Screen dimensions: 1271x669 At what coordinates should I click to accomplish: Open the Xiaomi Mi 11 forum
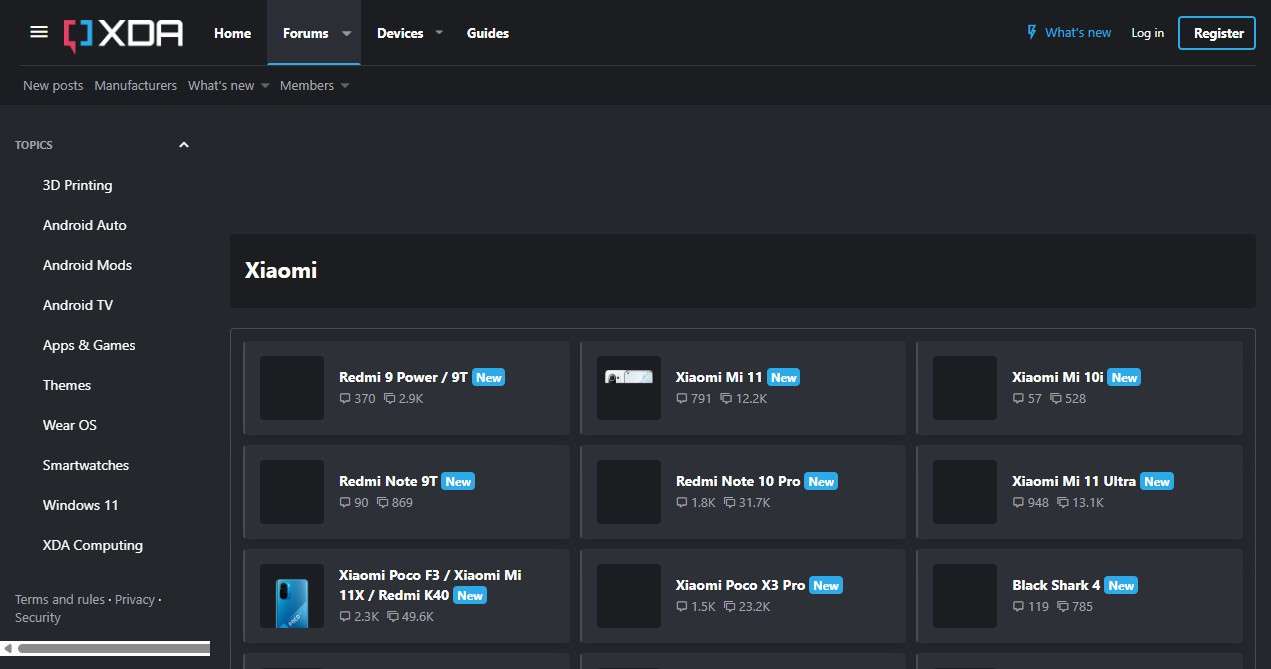coord(719,377)
